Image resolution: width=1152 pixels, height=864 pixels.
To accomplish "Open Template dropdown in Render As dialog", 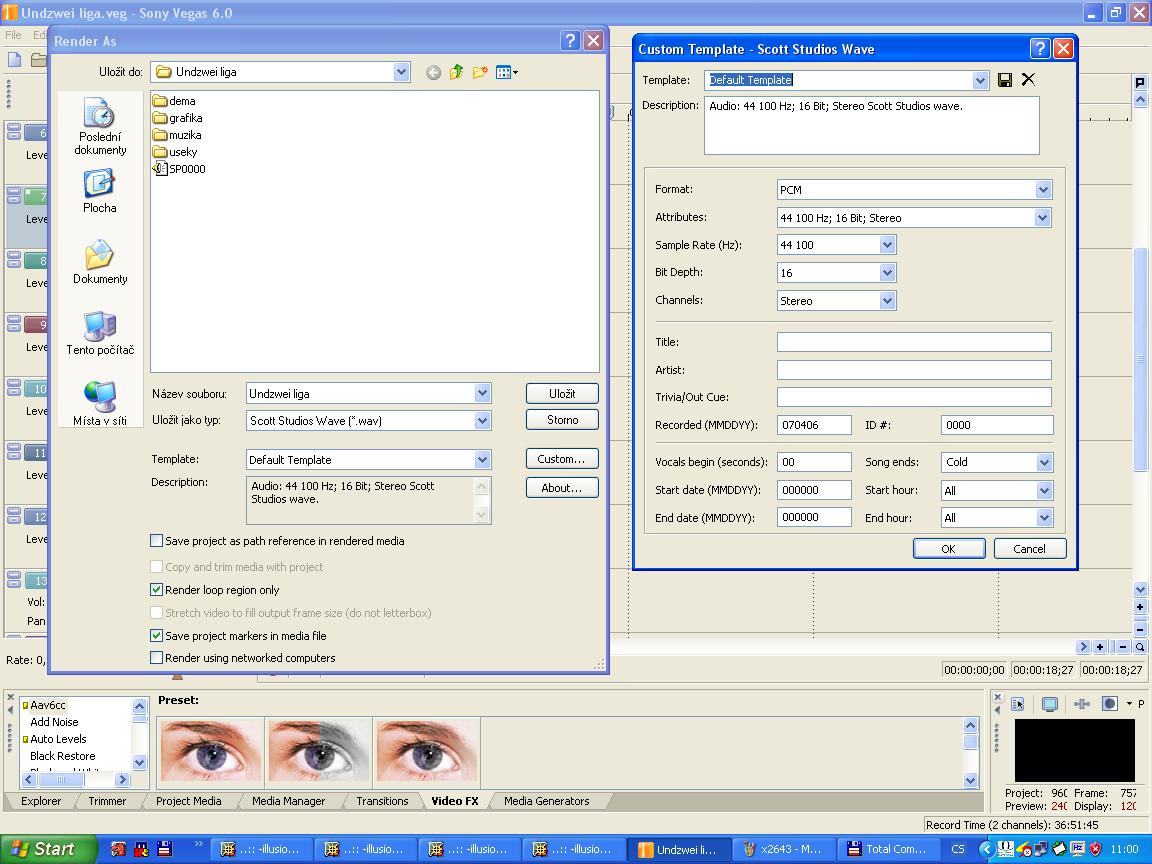I will [482, 459].
